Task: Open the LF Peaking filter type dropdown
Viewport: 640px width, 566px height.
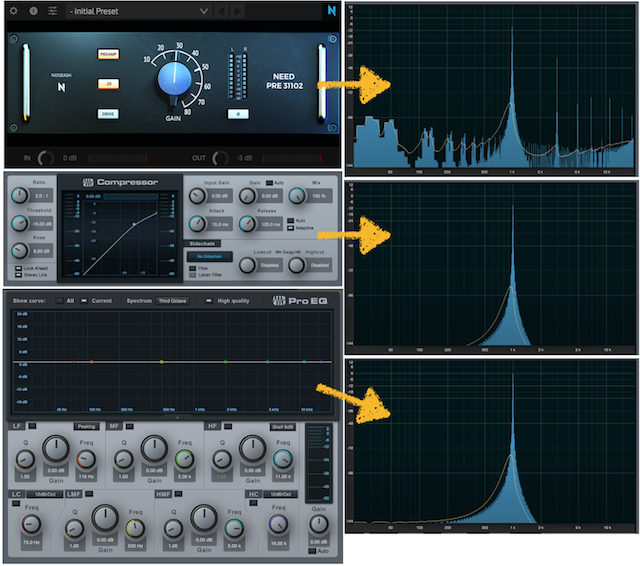Action: pos(87,426)
